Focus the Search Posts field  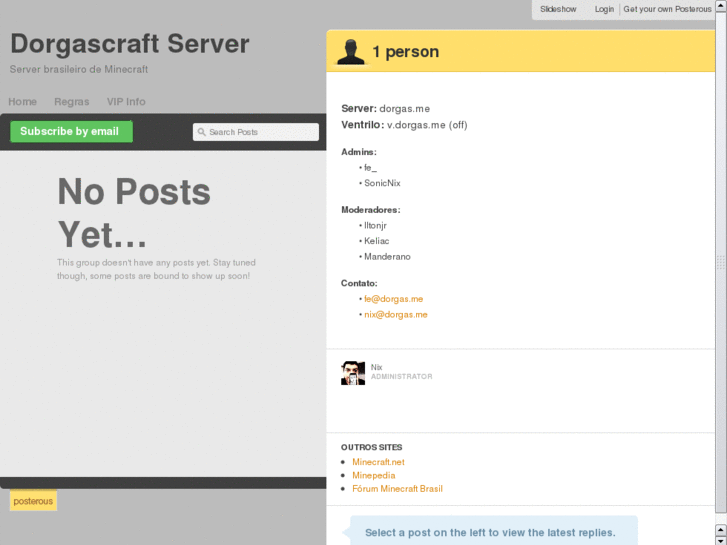255,132
